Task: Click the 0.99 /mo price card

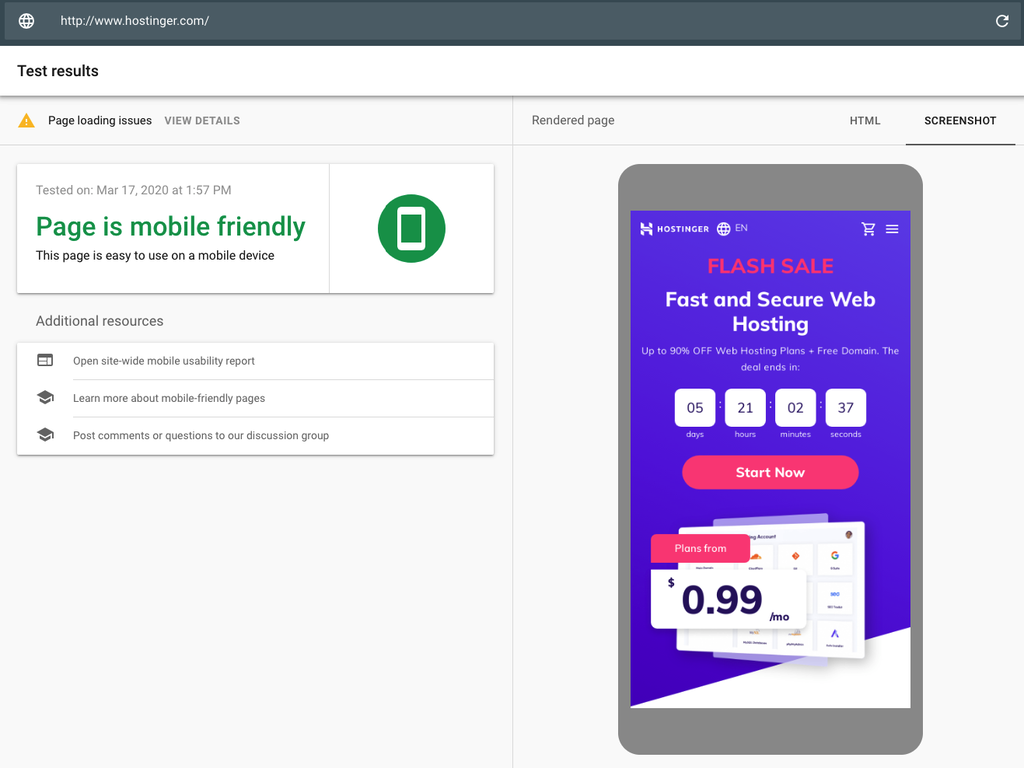Action: 728,599
